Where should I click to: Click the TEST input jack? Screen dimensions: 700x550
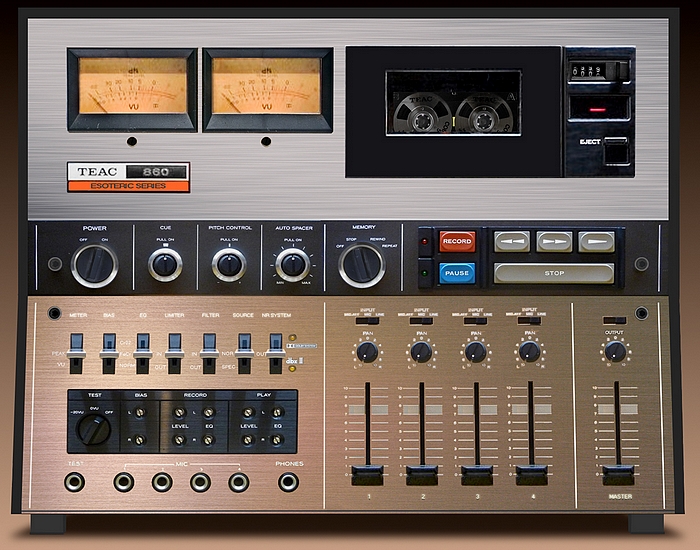75,482
